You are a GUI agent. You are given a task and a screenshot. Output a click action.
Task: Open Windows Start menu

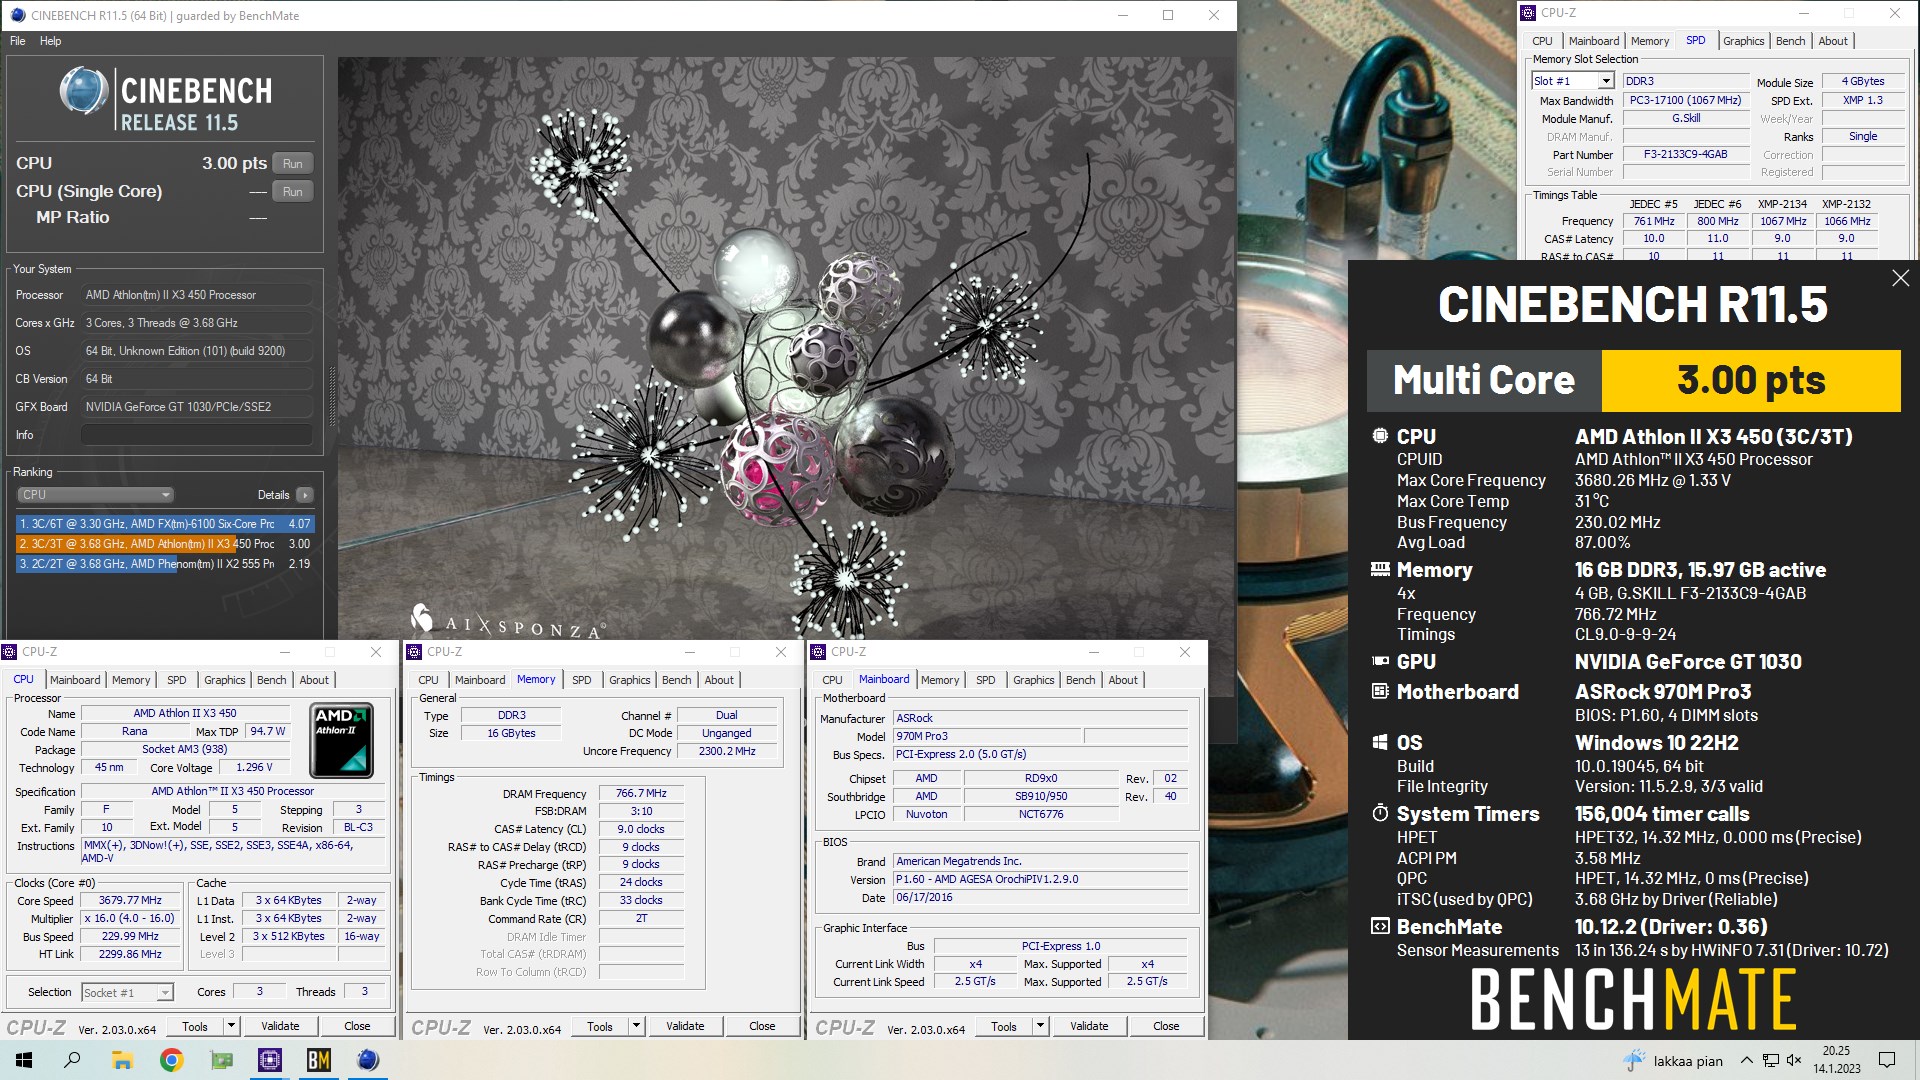(x=24, y=1060)
